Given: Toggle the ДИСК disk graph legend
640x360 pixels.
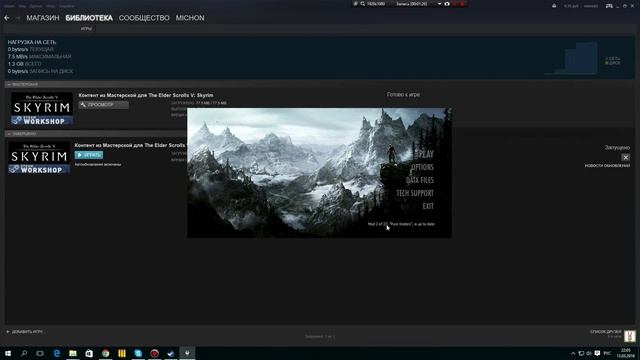Looking at the screenshot, I should tap(613, 63).
